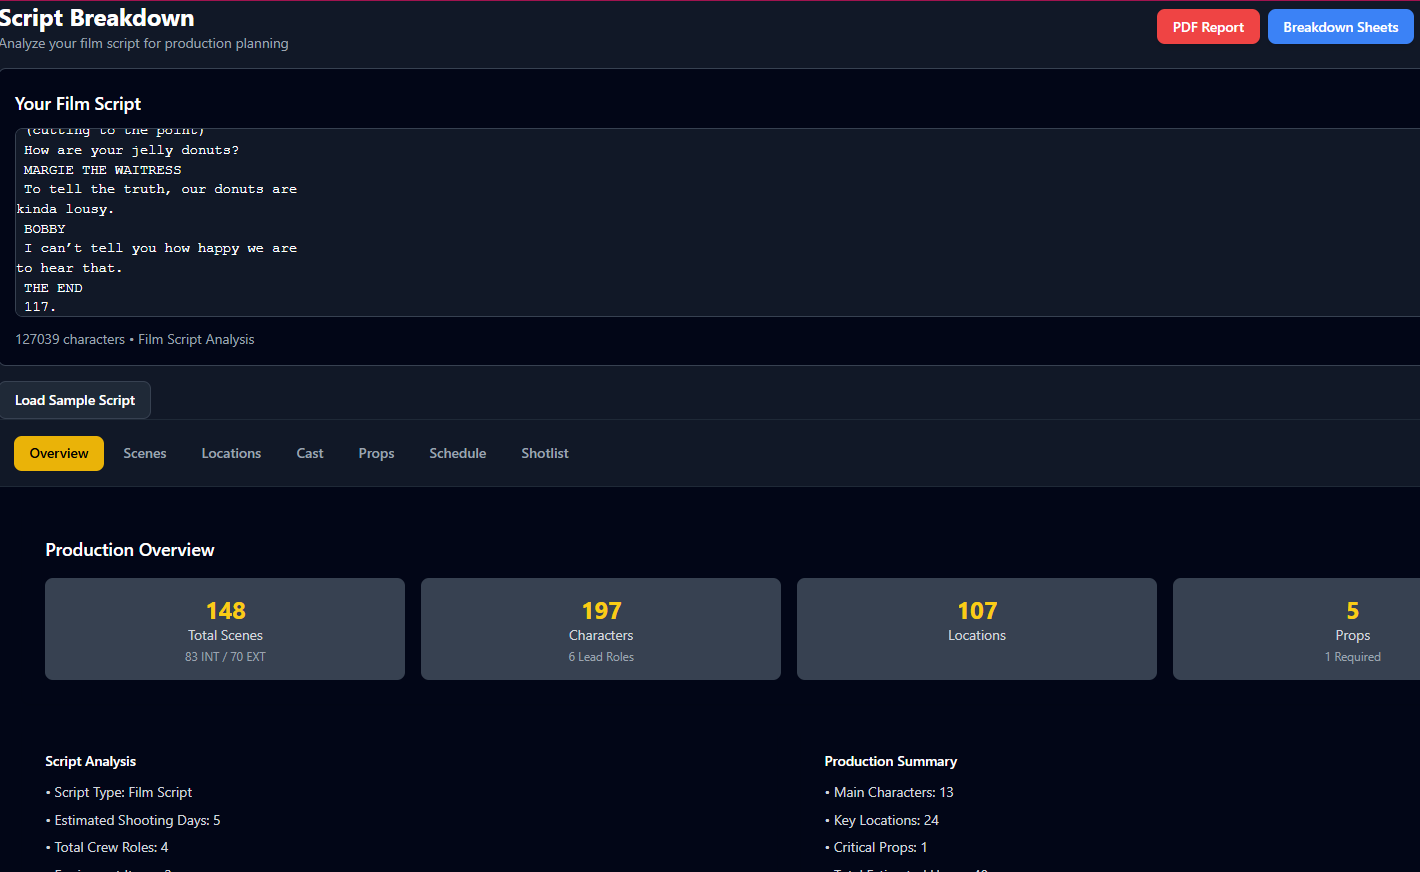
Task: Click 'How are your jelly donuts?' line
Action: tap(131, 150)
